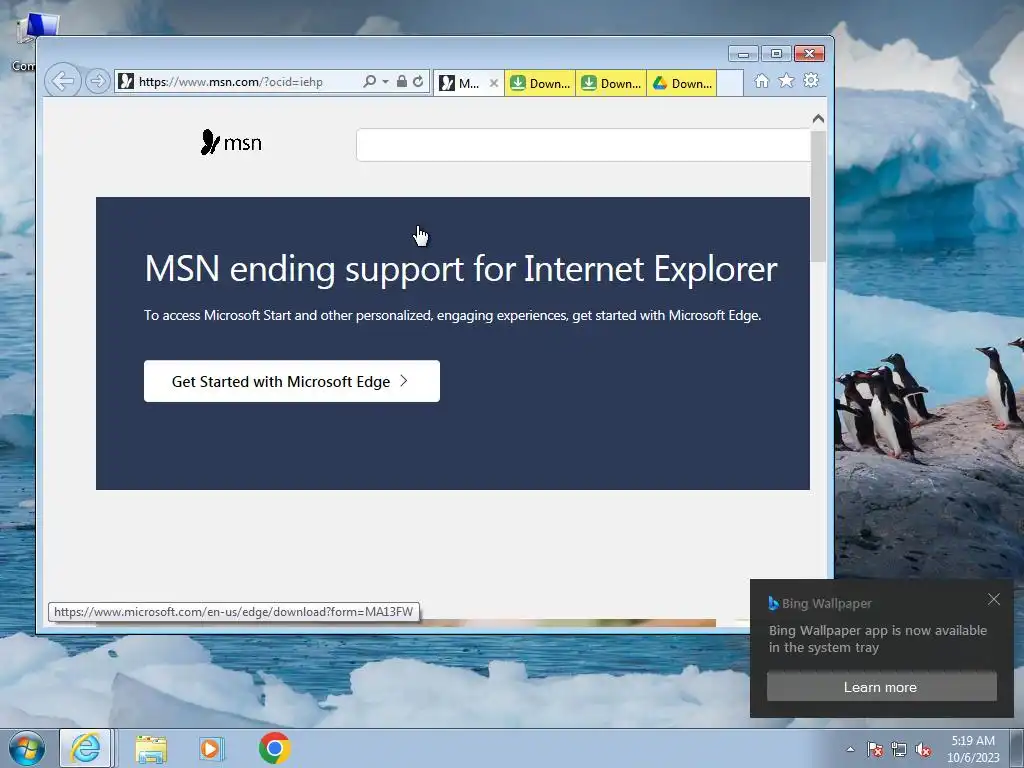
Task: Show hidden system tray icons
Action: coord(850,749)
